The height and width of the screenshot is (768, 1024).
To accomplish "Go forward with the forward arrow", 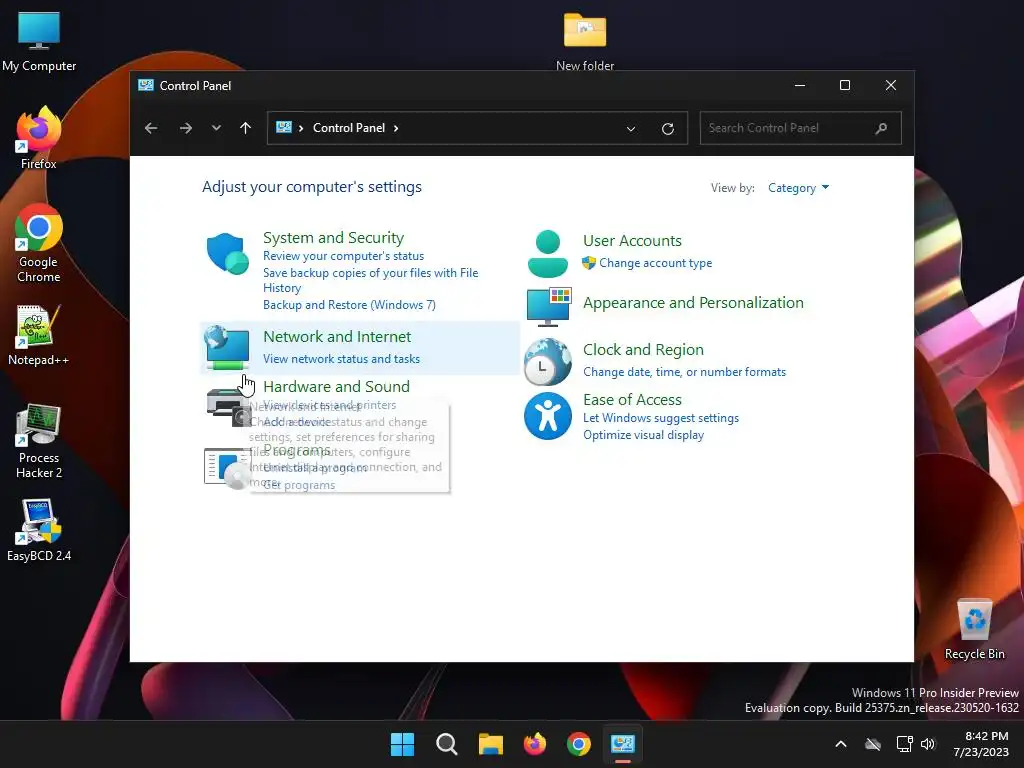I will point(185,128).
